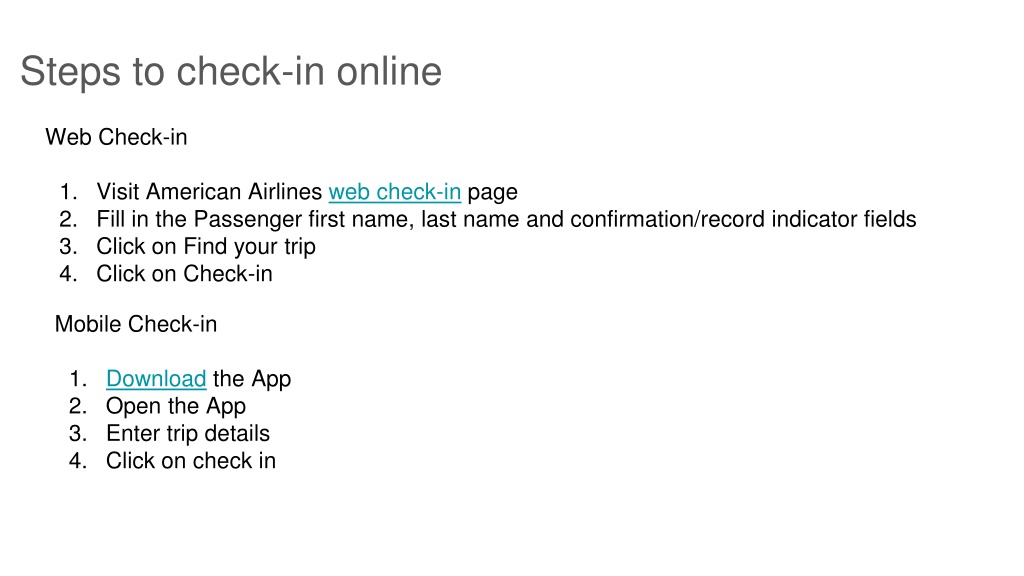This screenshot has width=1024, height=576.
Task: Click list number 3 of Web Check-in
Action: point(68,247)
